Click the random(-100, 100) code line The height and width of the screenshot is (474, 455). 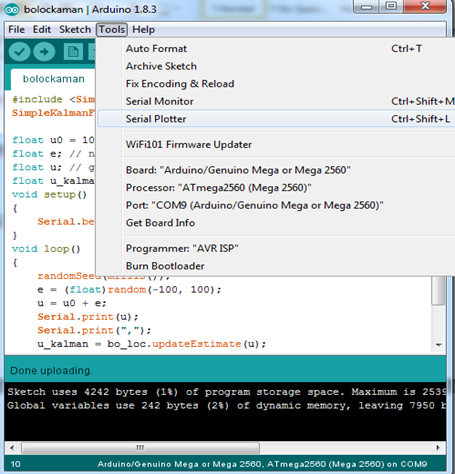tap(129, 290)
